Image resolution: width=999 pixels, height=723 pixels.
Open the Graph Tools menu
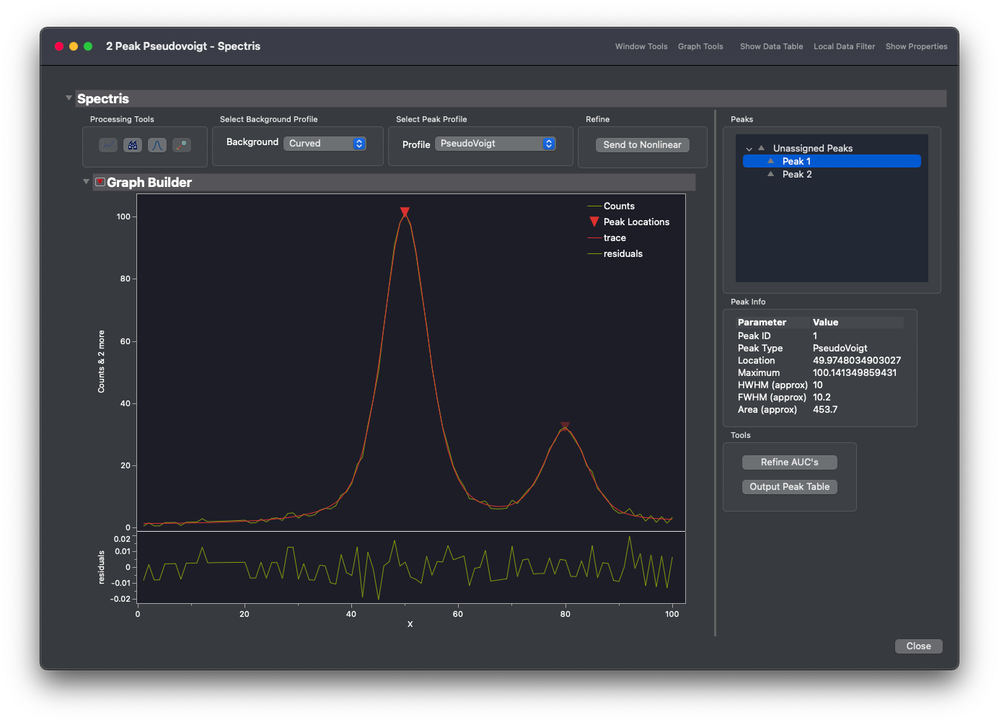coord(700,47)
